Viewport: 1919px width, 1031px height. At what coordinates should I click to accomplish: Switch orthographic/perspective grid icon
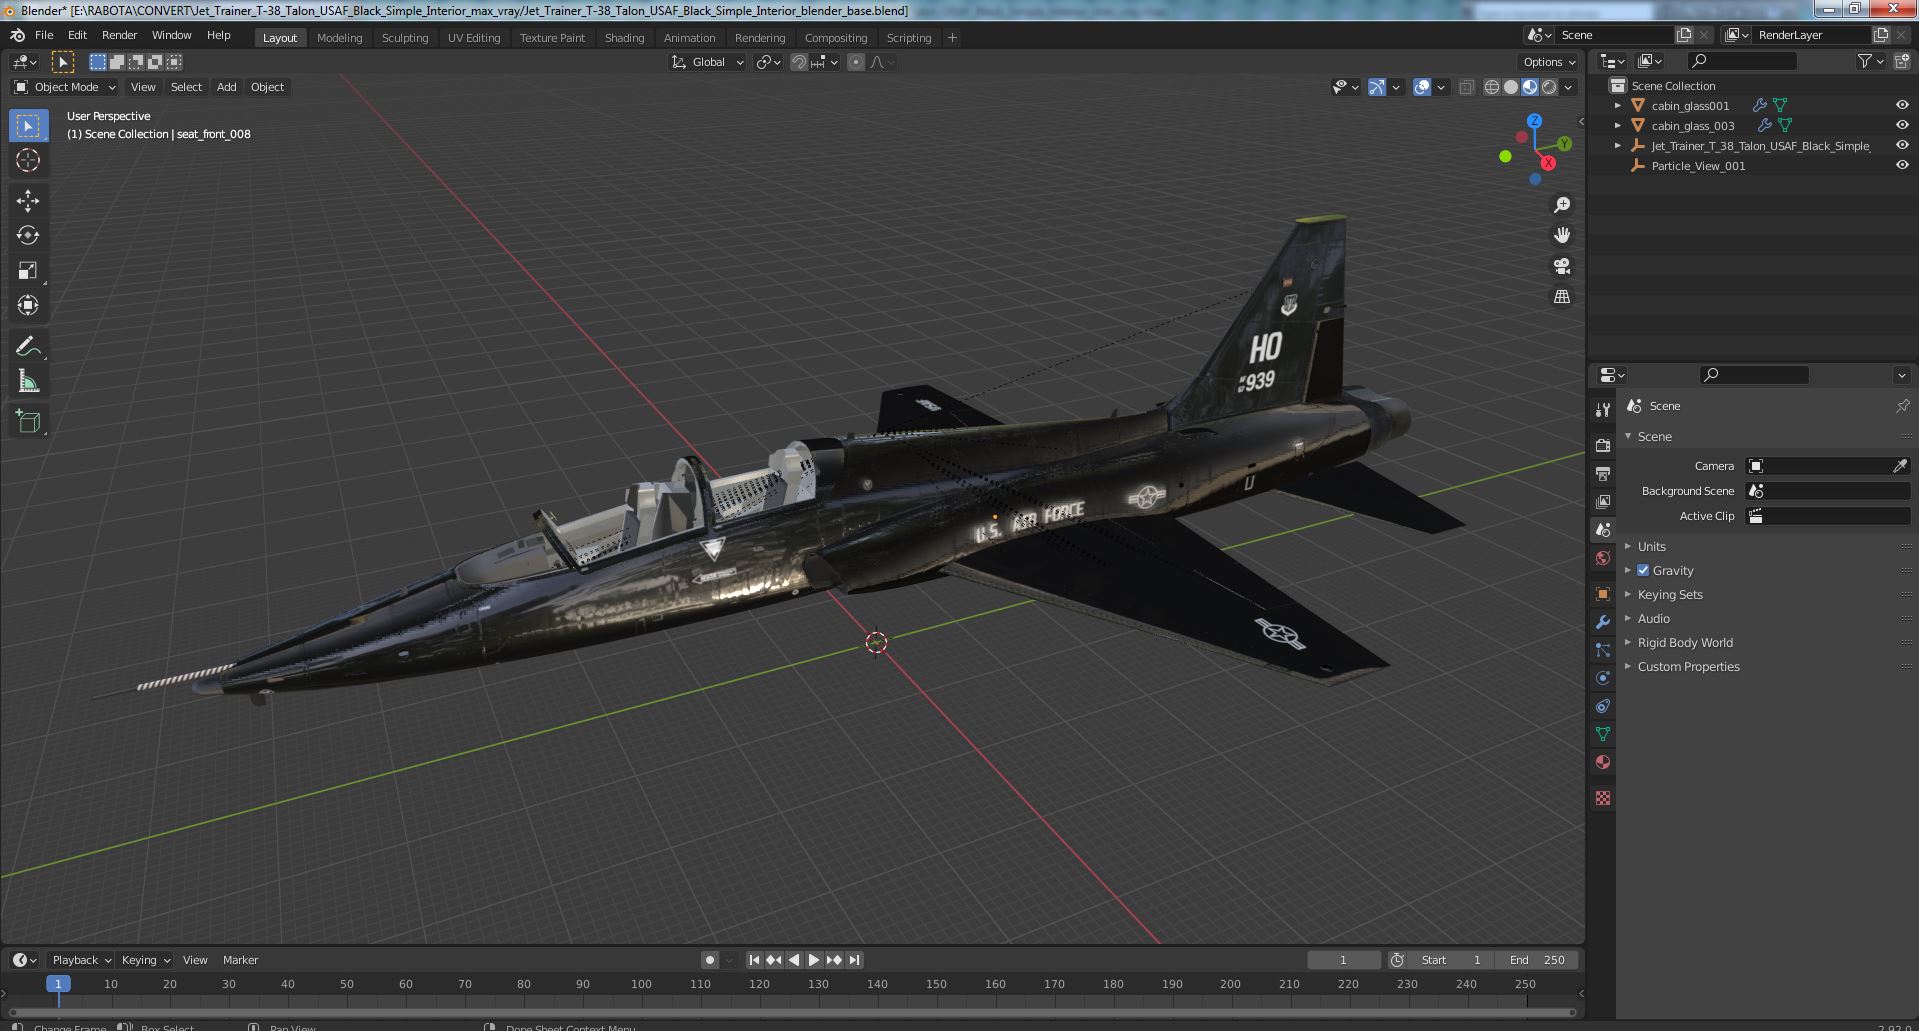point(1561,296)
